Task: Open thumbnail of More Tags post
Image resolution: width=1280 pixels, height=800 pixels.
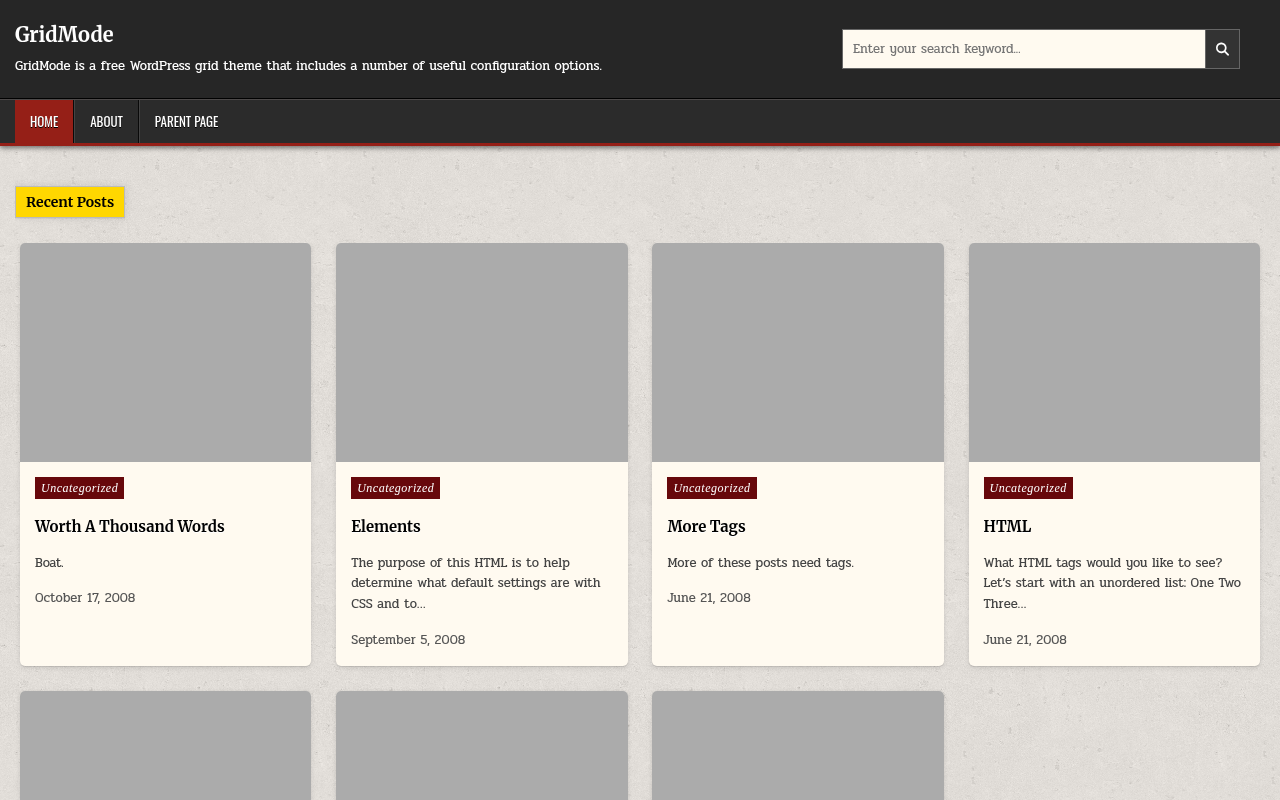Action: coord(798,352)
